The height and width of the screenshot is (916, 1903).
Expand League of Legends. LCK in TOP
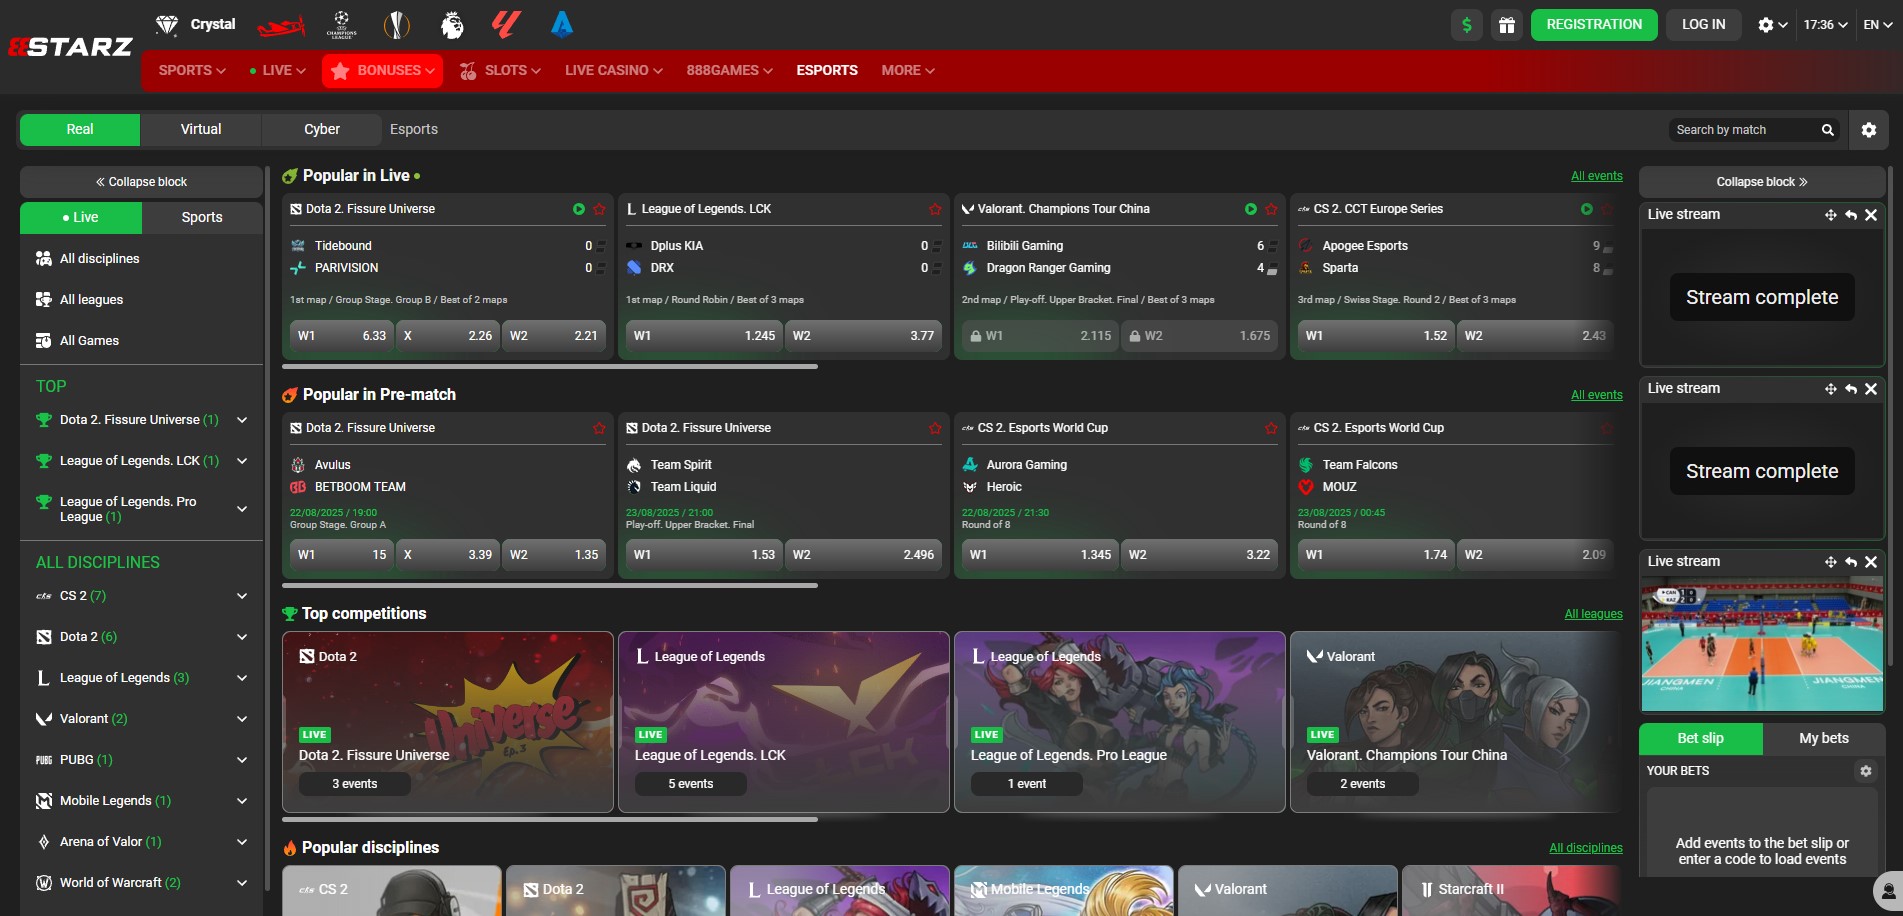(x=242, y=461)
